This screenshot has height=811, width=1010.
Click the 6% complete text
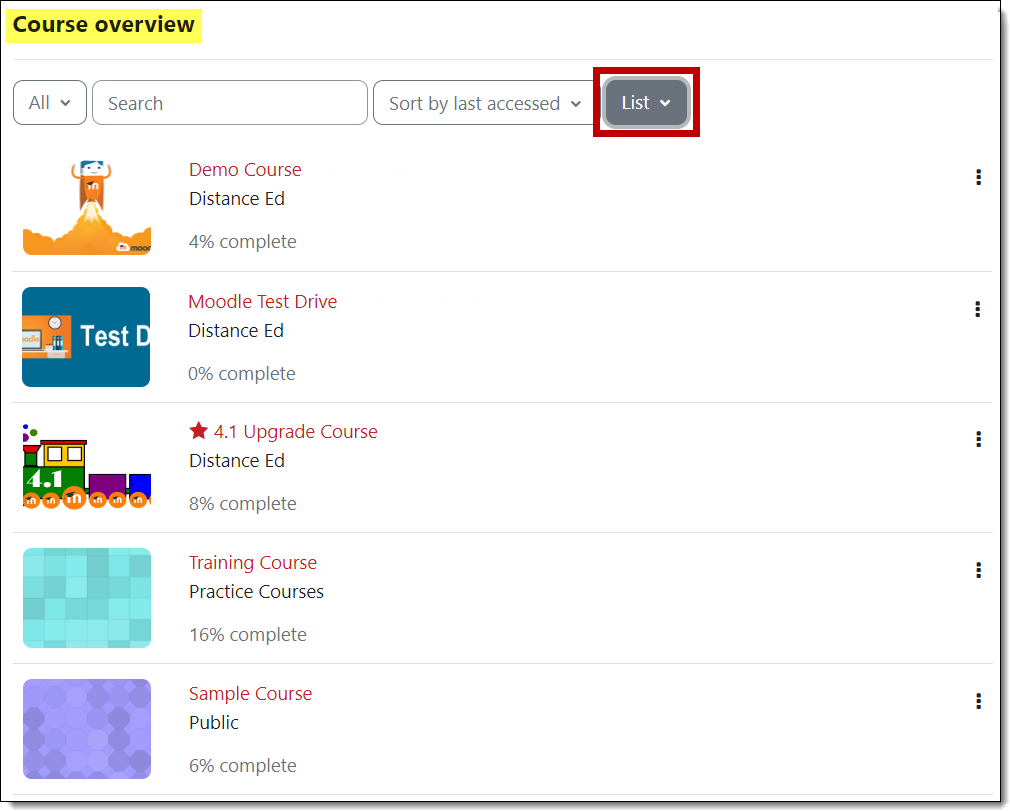tap(243, 765)
